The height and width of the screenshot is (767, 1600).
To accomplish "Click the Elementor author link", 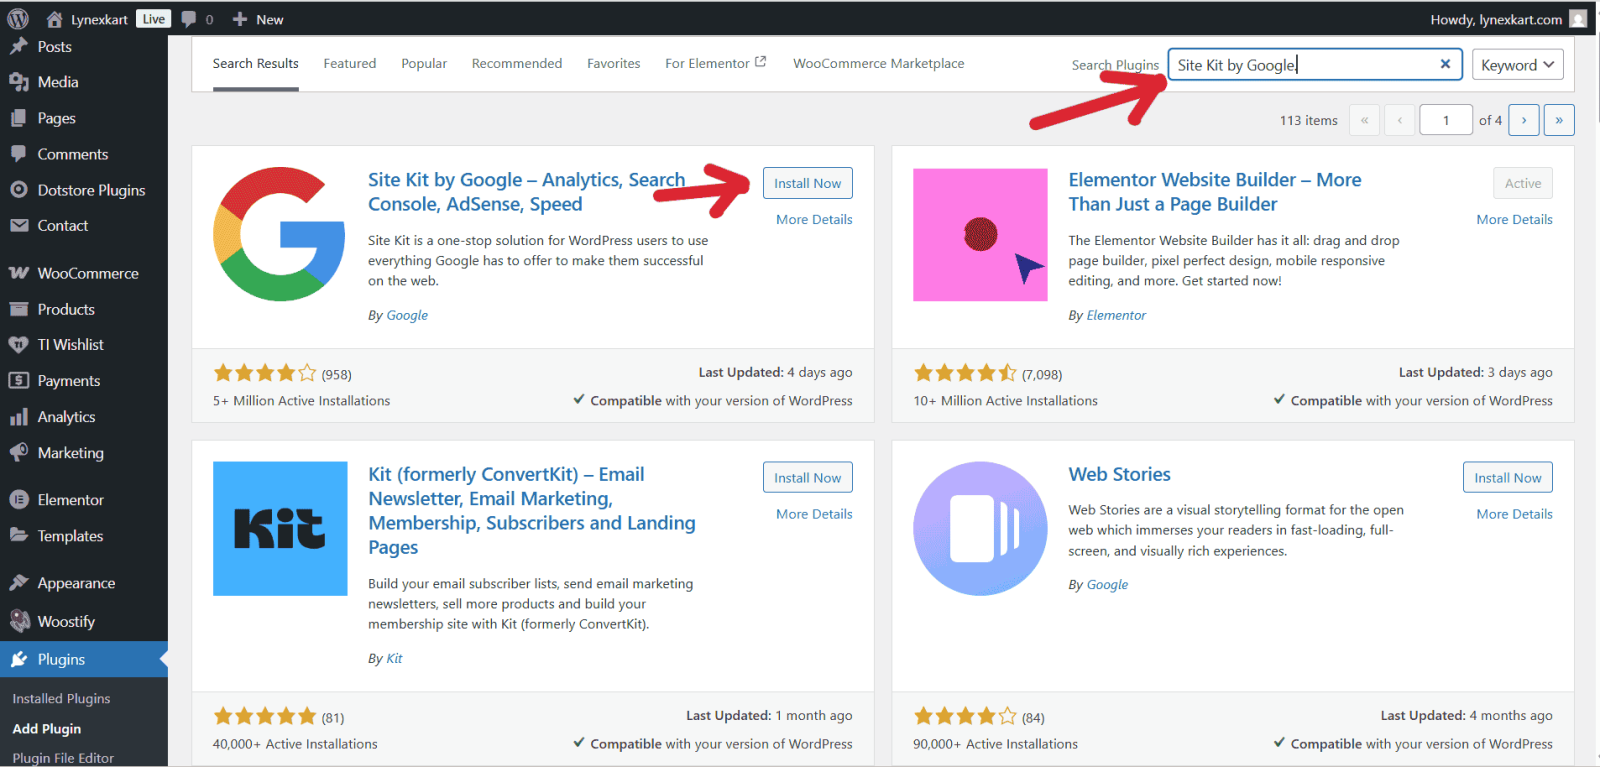I will [1116, 315].
